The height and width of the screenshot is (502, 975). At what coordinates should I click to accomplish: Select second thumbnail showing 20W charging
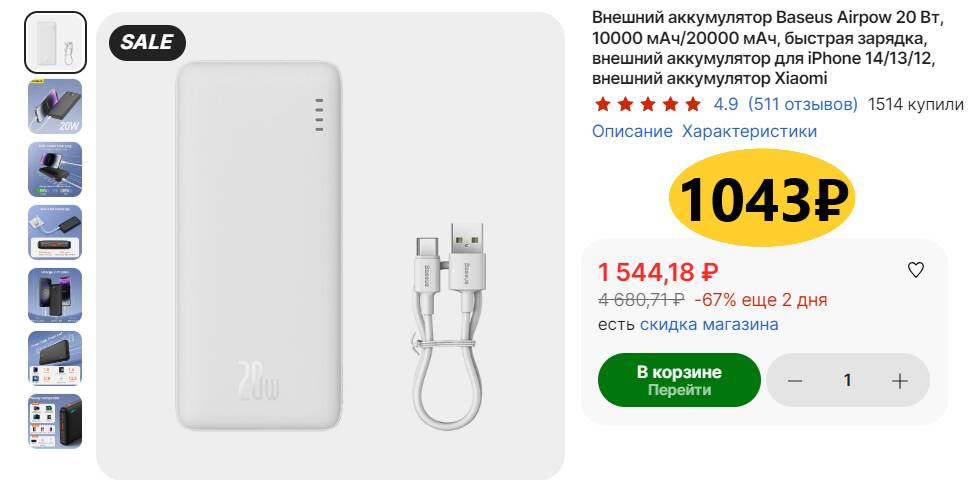tap(55, 106)
